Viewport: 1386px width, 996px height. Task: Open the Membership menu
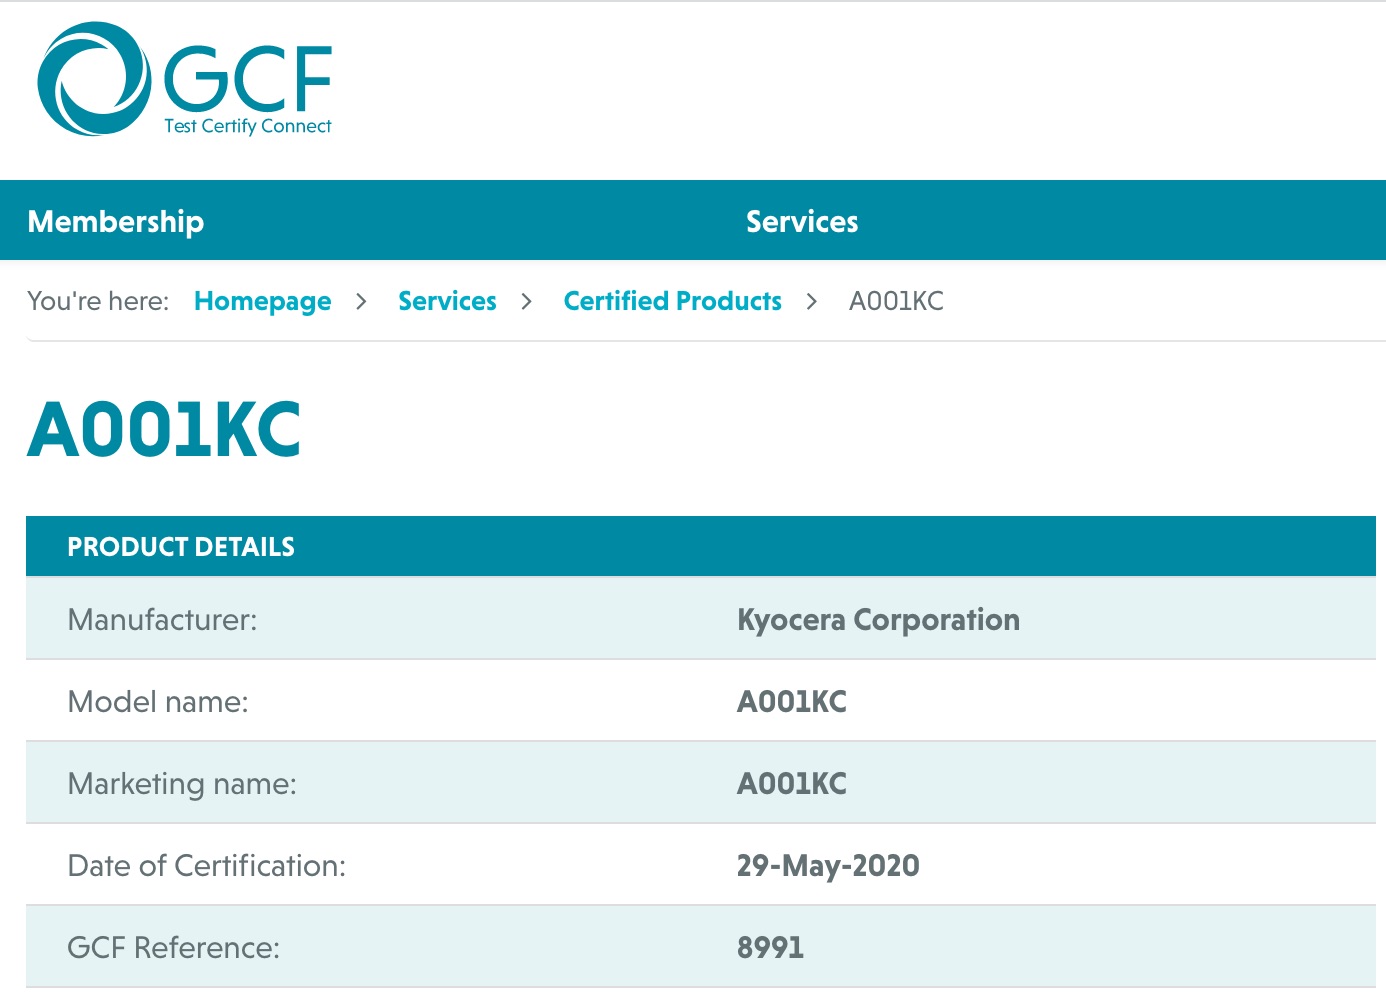click(x=116, y=221)
